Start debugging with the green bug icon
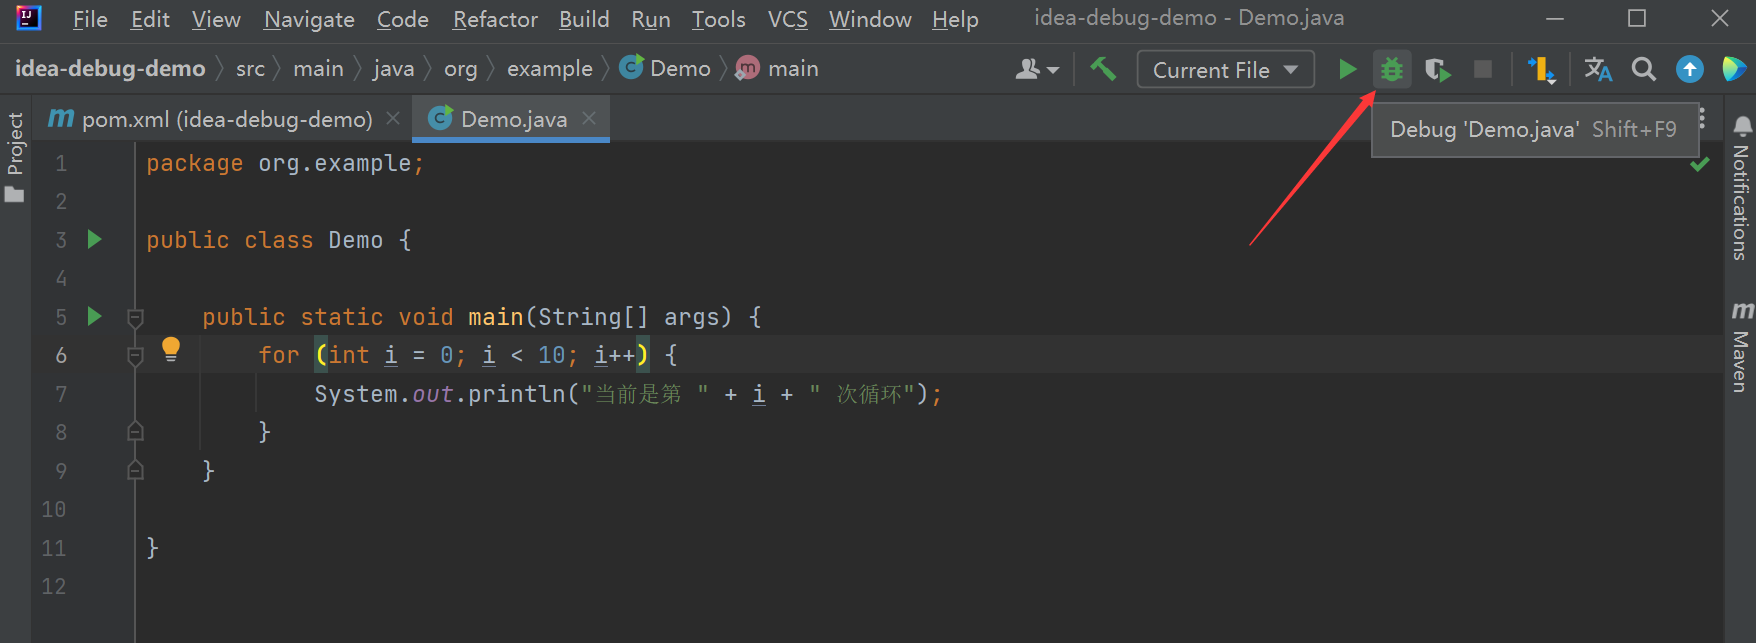The height and width of the screenshot is (643, 1756). tap(1391, 69)
